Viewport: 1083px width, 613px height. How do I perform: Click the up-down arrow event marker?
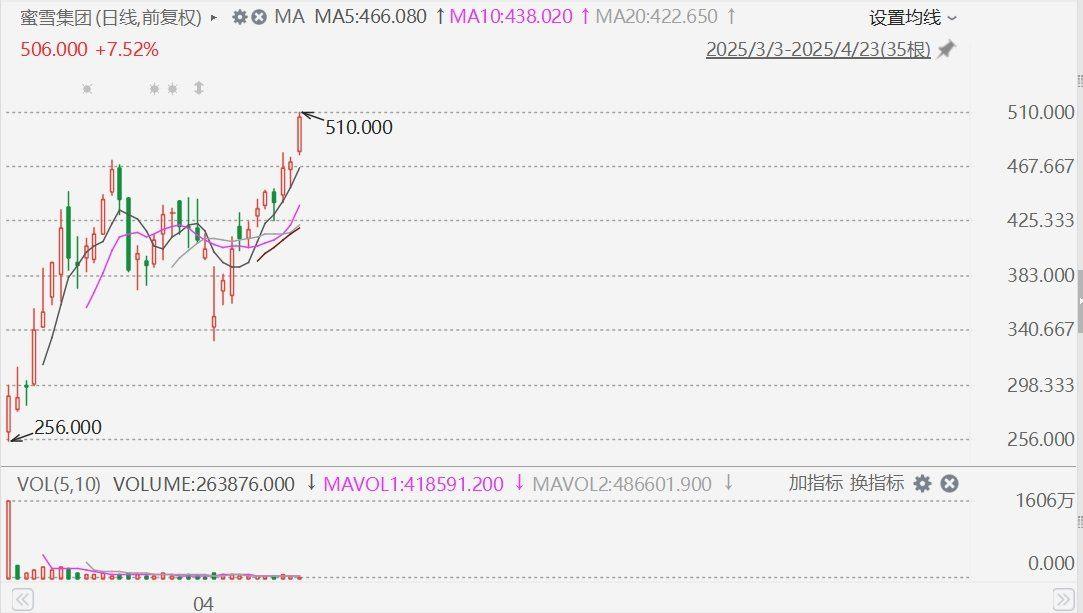point(198,88)
